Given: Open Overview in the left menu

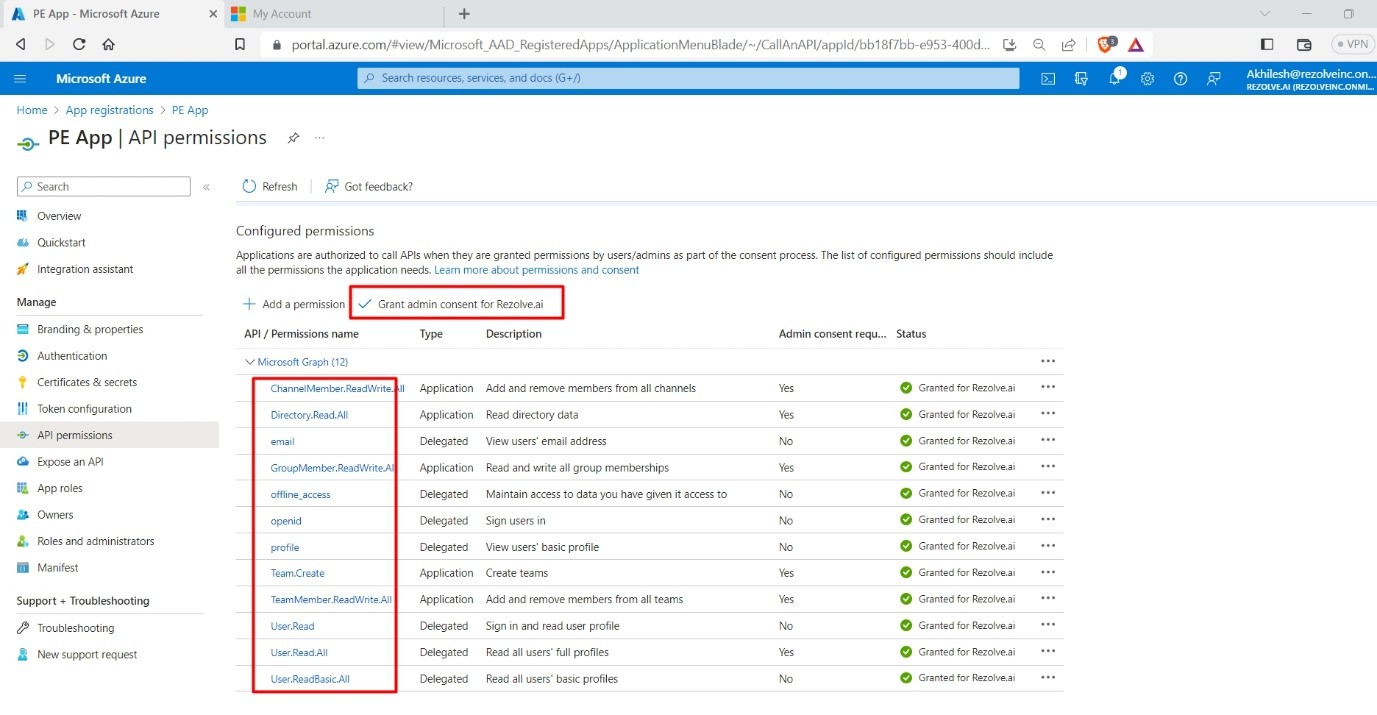Looking at the screenshot, I should [x=59, y=216].
